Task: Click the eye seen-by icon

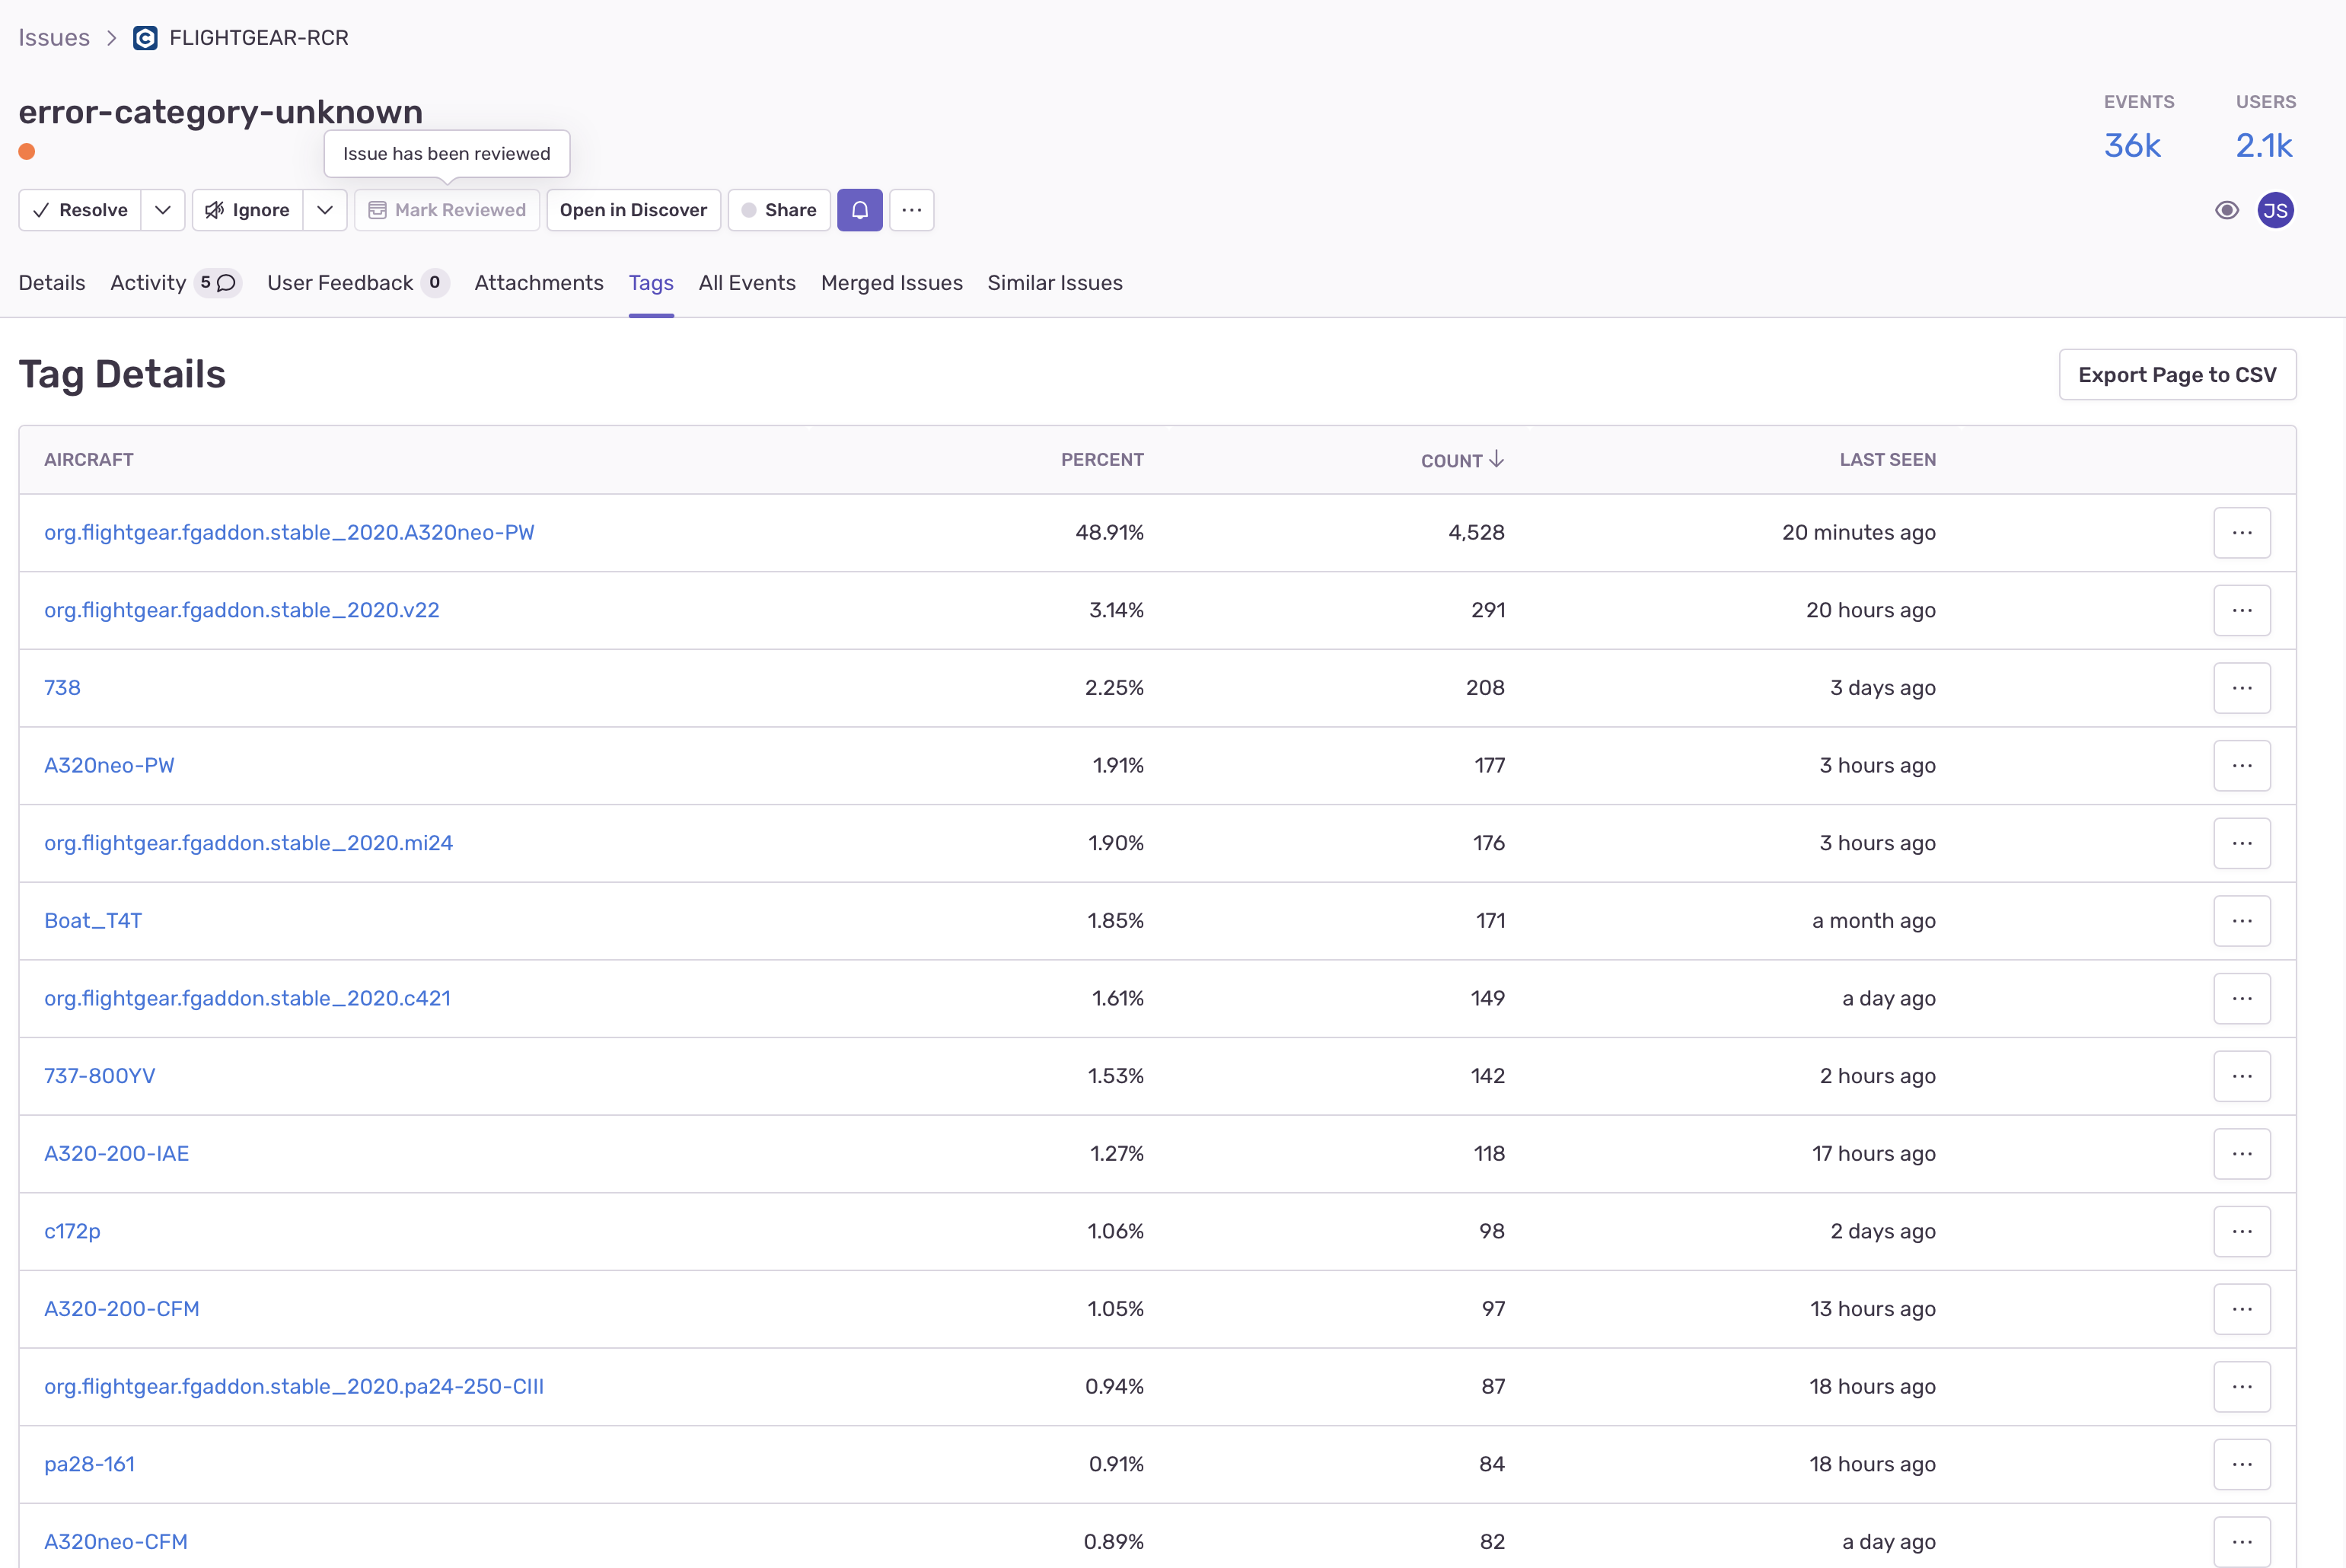Action: tap(2227, 210)
